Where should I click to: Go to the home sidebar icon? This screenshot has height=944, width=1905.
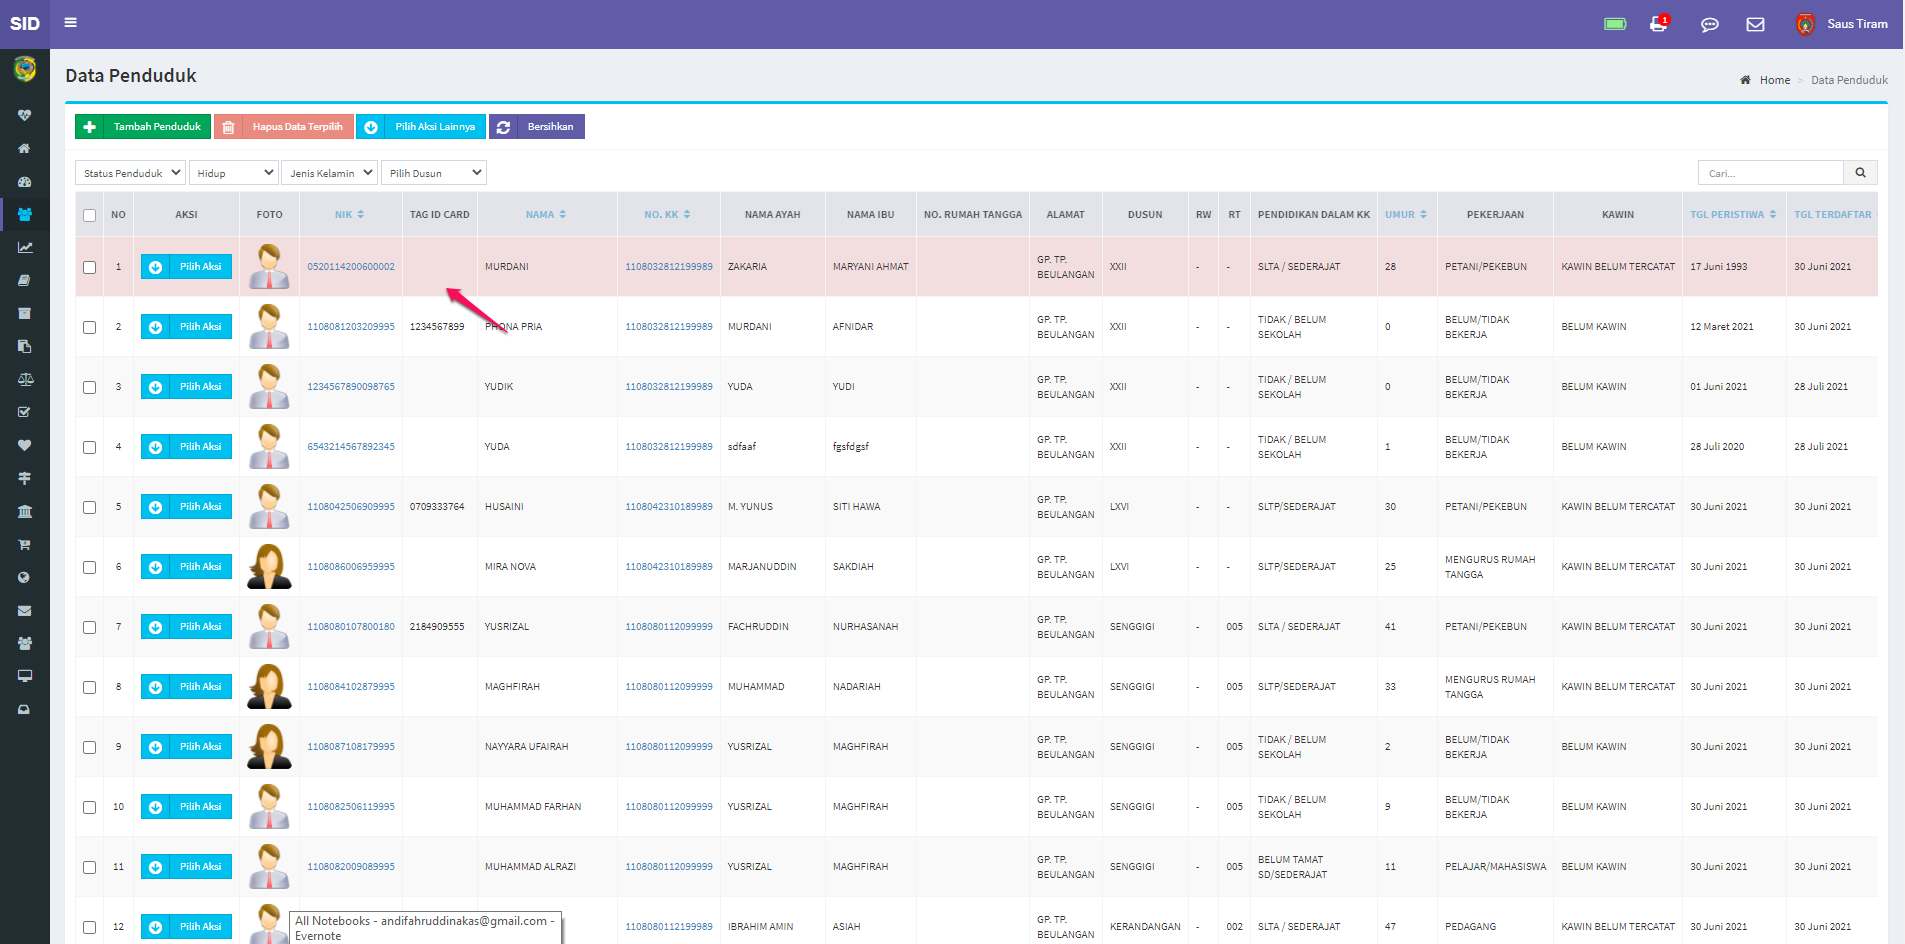[x=25, y=148]
